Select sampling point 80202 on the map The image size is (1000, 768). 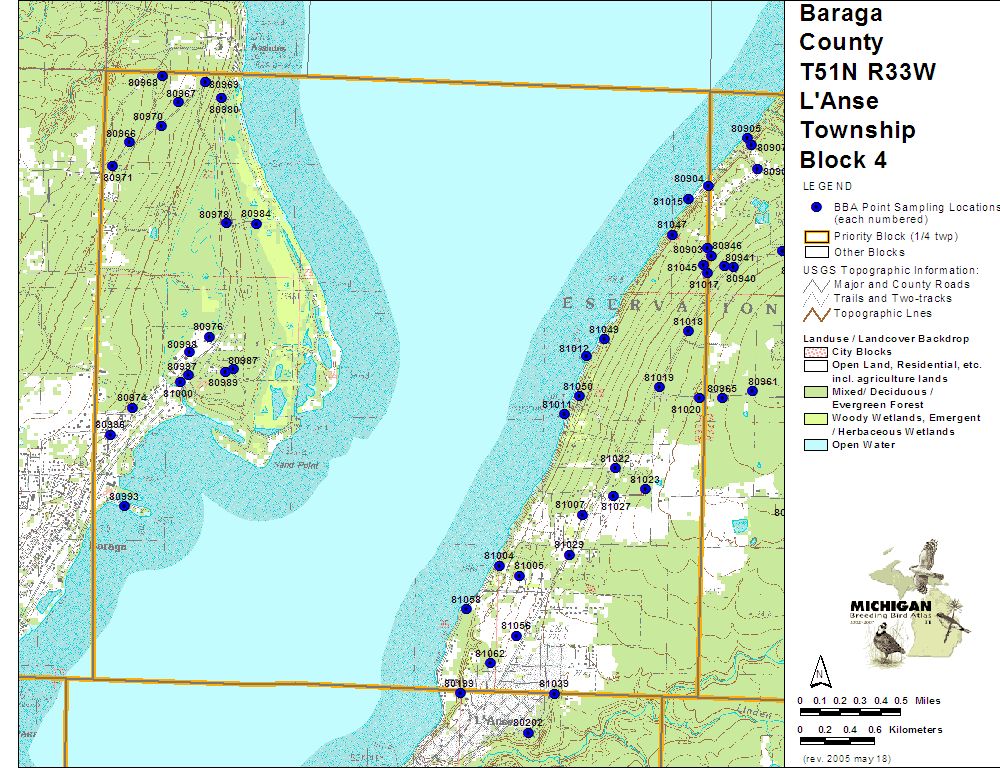(528, 733)
